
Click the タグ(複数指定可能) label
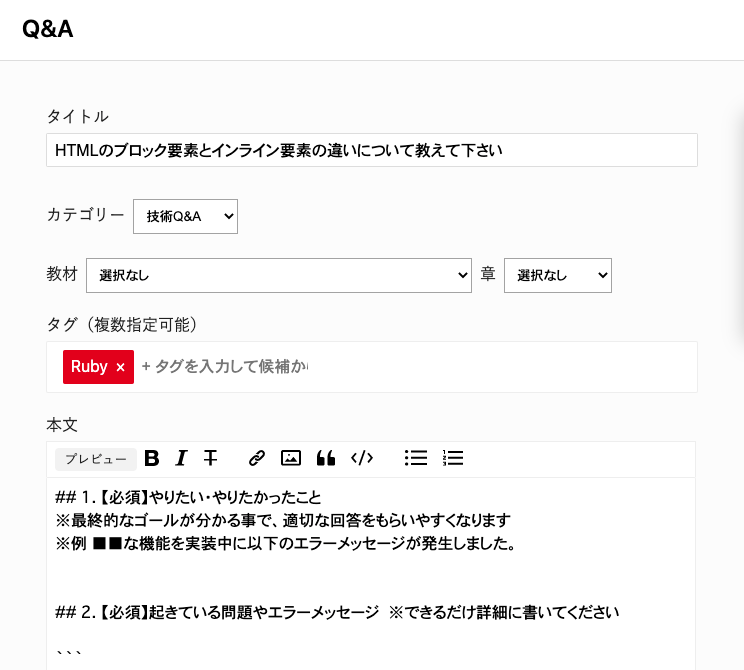121,325
